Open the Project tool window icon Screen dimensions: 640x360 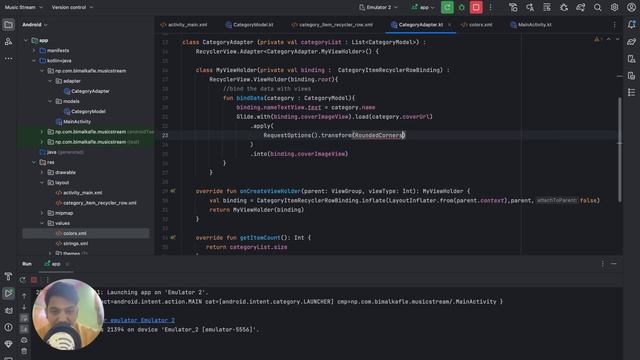8,25
